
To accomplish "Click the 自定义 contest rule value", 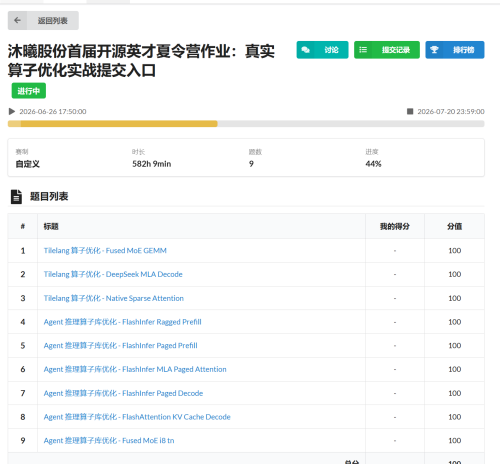I will [x=28, y=164].
